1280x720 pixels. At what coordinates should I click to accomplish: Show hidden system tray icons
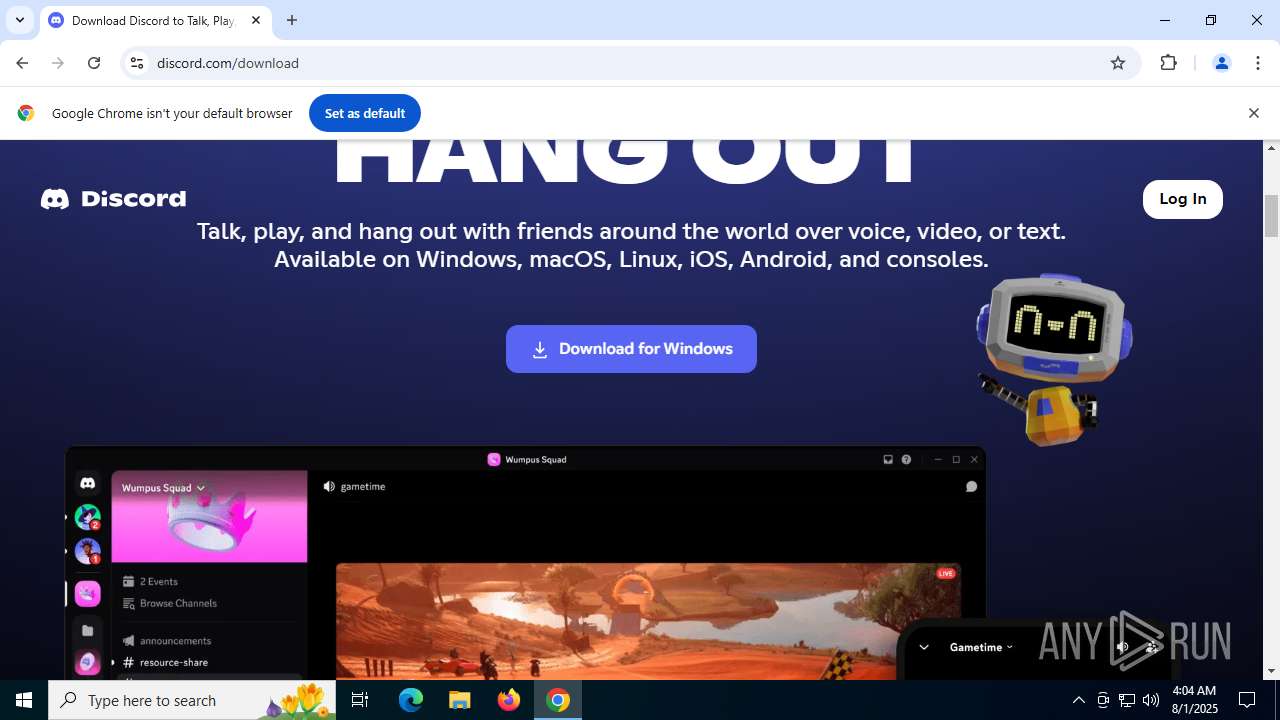pos(1078,700)
